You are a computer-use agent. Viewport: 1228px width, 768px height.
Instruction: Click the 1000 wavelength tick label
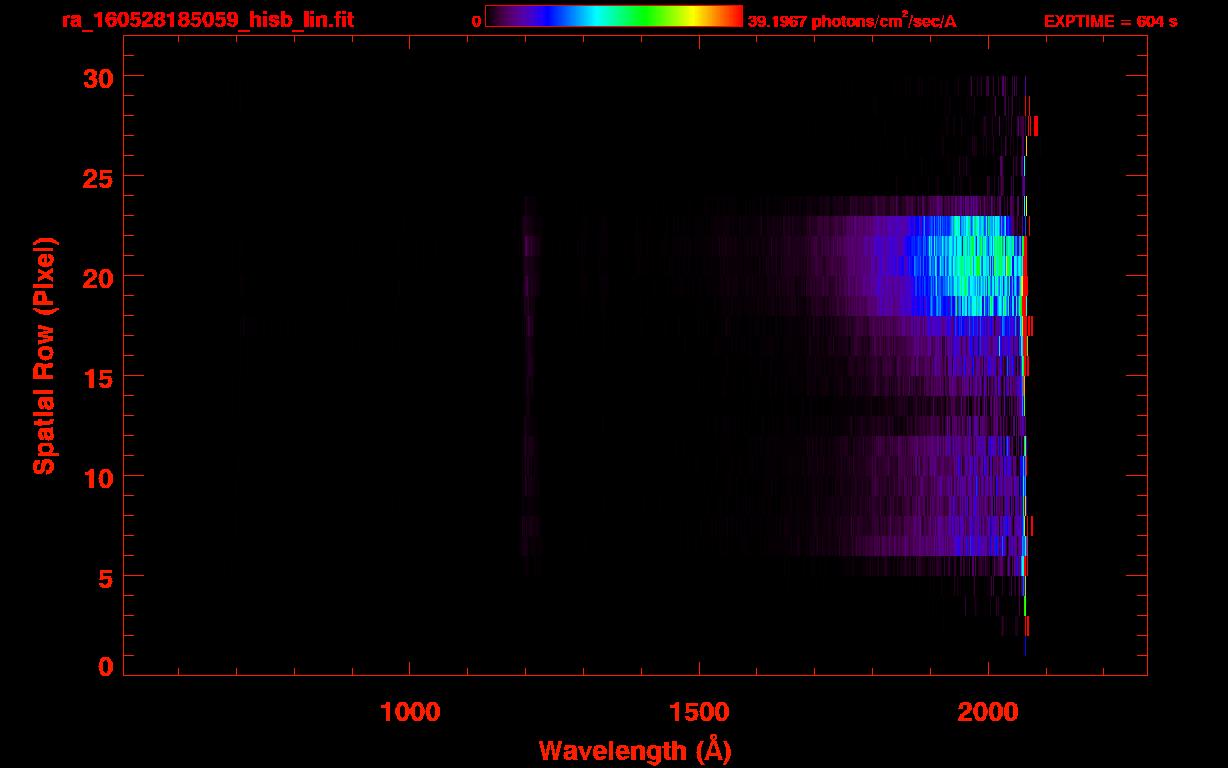pyautogui.click(x=410, y=712)
